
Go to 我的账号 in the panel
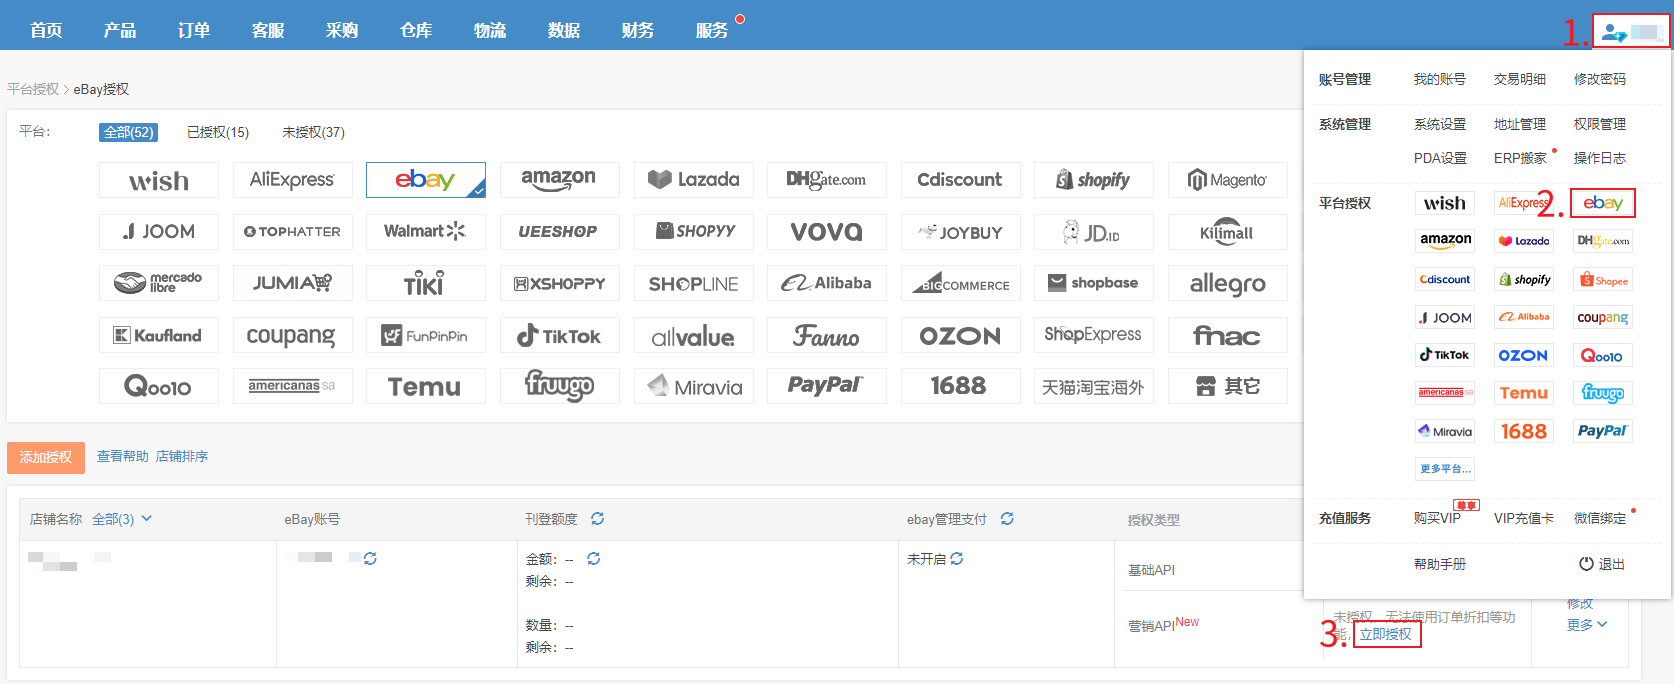coord(1440,79)
